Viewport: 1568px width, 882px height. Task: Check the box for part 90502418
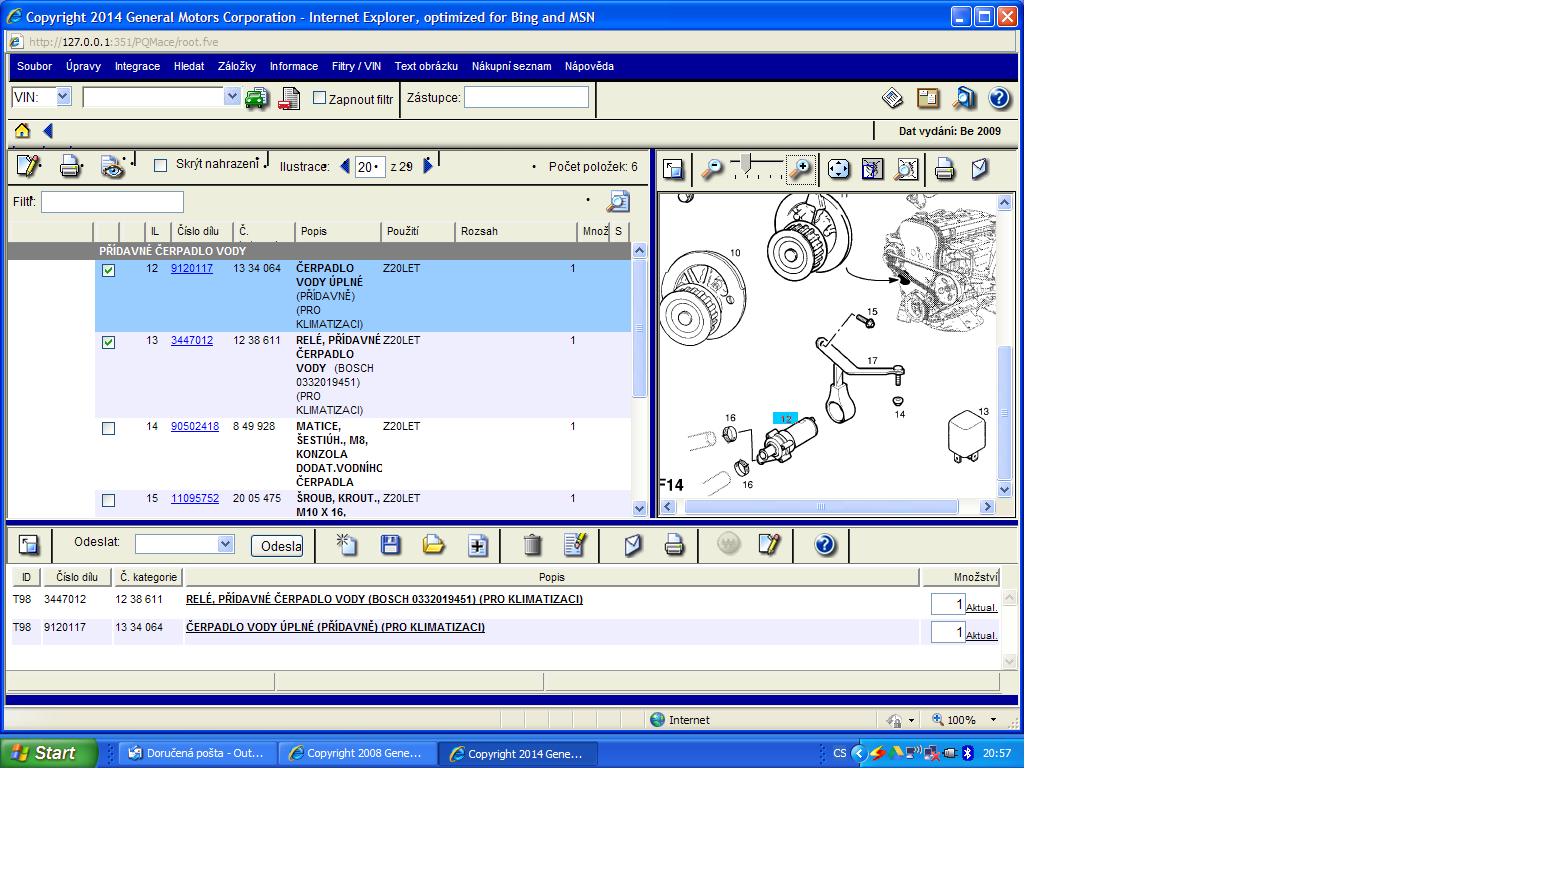(109, 429)
